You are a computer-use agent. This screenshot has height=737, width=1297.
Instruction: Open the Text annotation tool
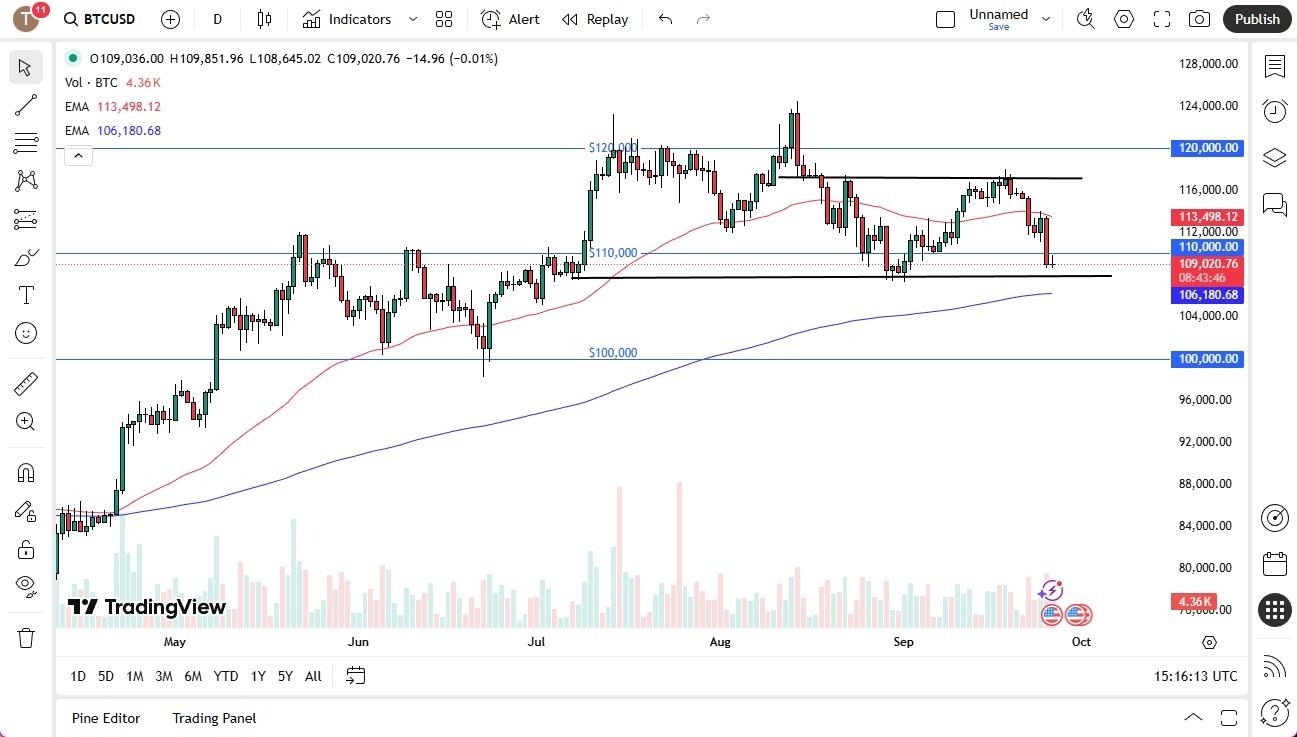25,294
